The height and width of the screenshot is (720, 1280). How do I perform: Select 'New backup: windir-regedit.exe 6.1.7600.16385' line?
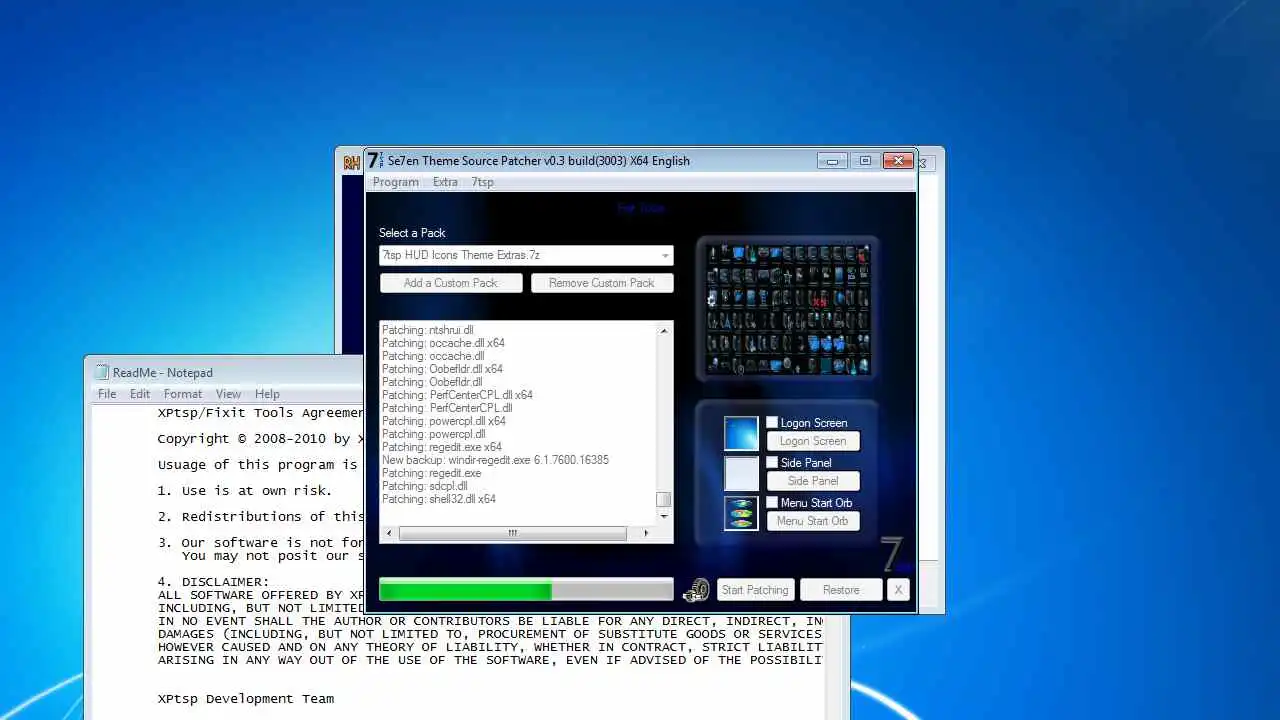click(x=495, y=460)
